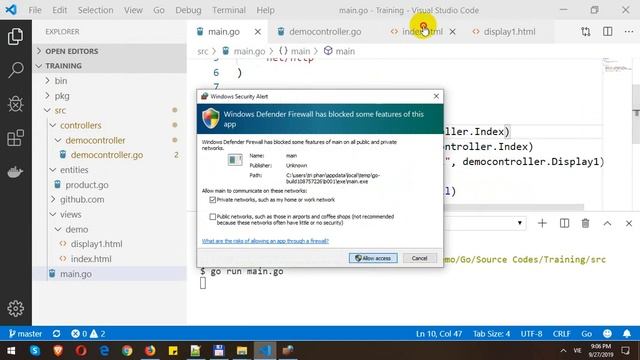Click the Open Changes compare icon in the editor toolbar
Image resolution: width=640 pixels, height=360 pixels.
point(586,31)
